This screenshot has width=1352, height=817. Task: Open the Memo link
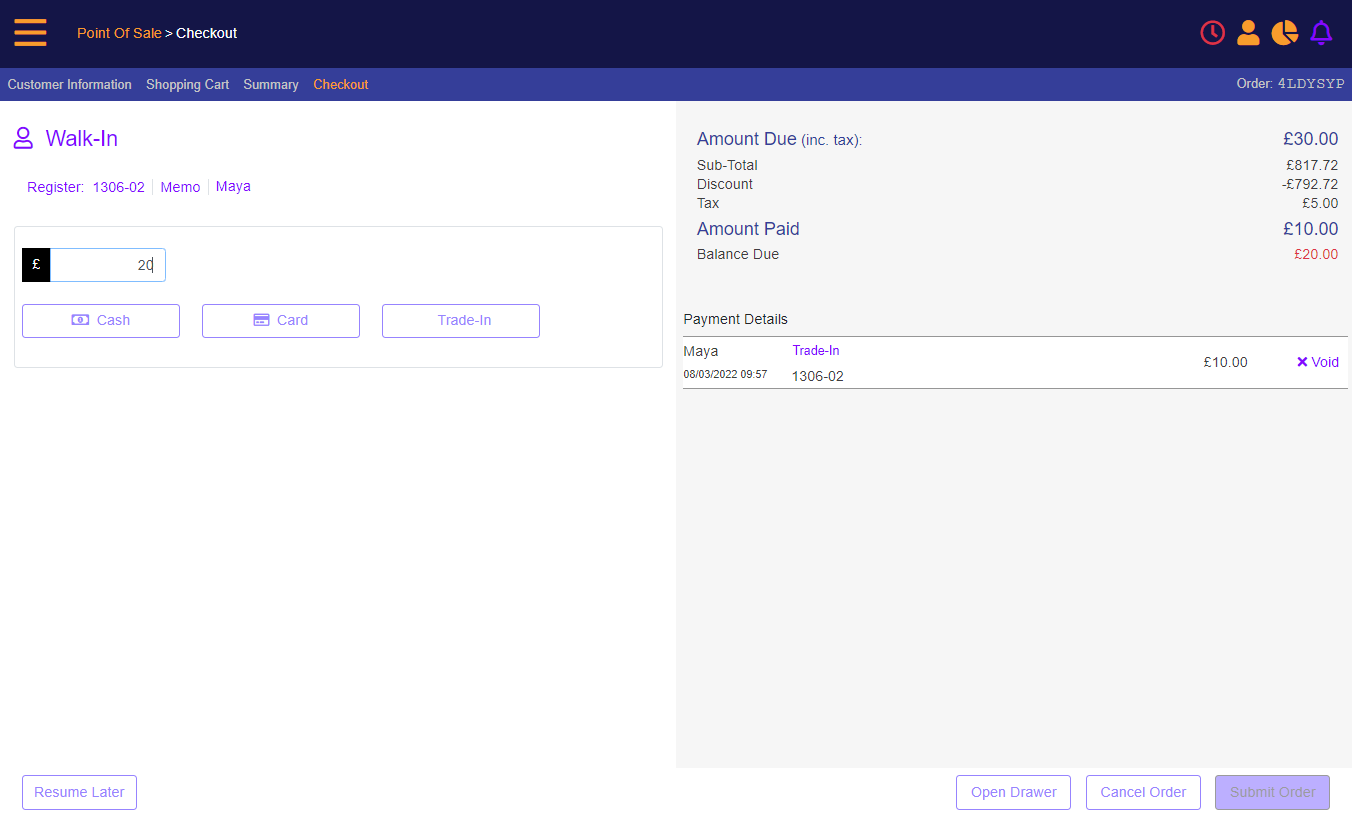[180, 187]
